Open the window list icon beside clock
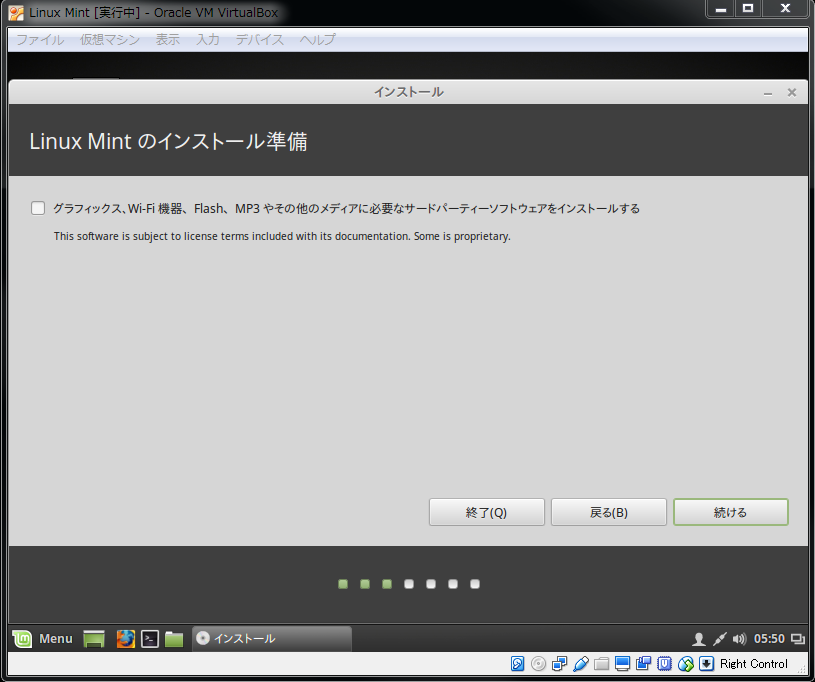Screen dimensions: 815x682 tap(797, 639)
